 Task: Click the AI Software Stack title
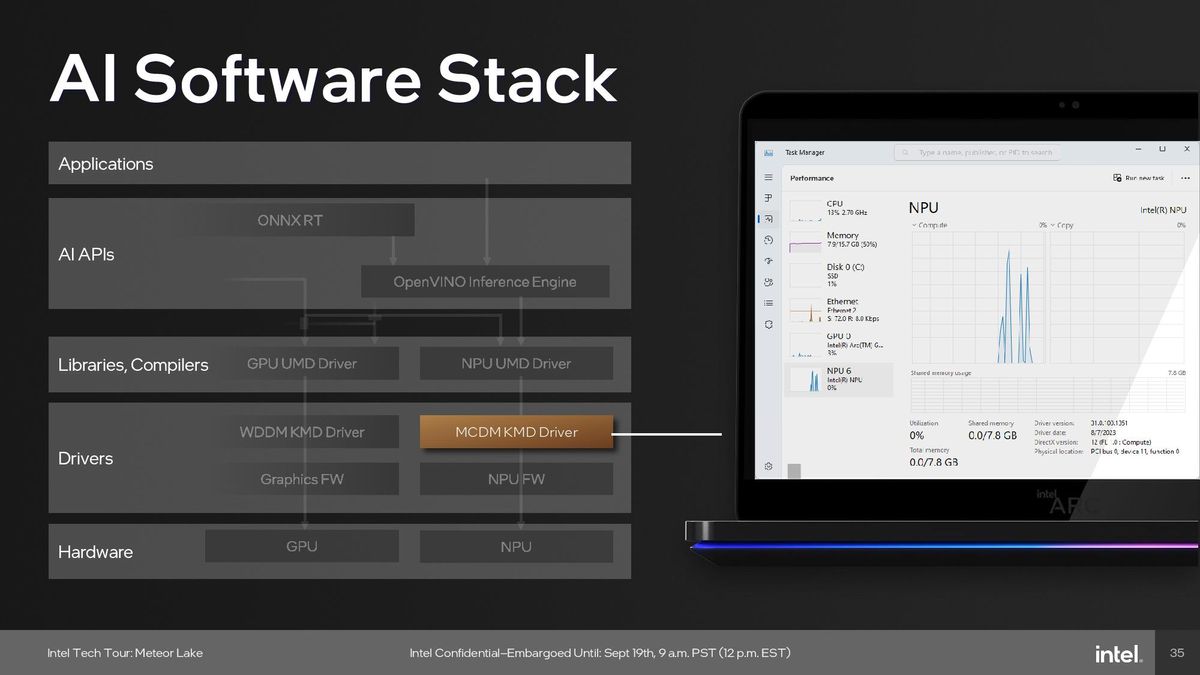pyautogui.click(x=333, y=79)
